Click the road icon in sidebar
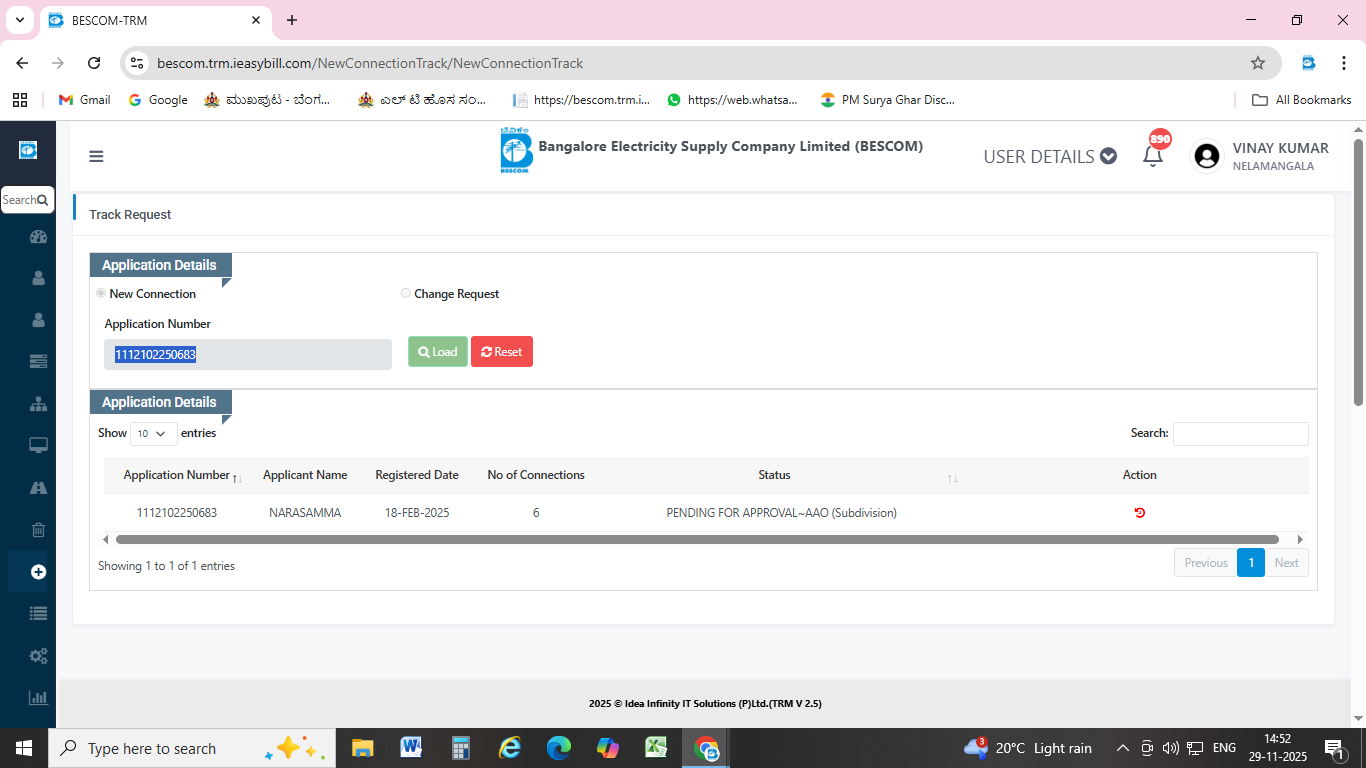Image resolution: width=1366 pixels, height=768 pixels. (x=38, y=488)
